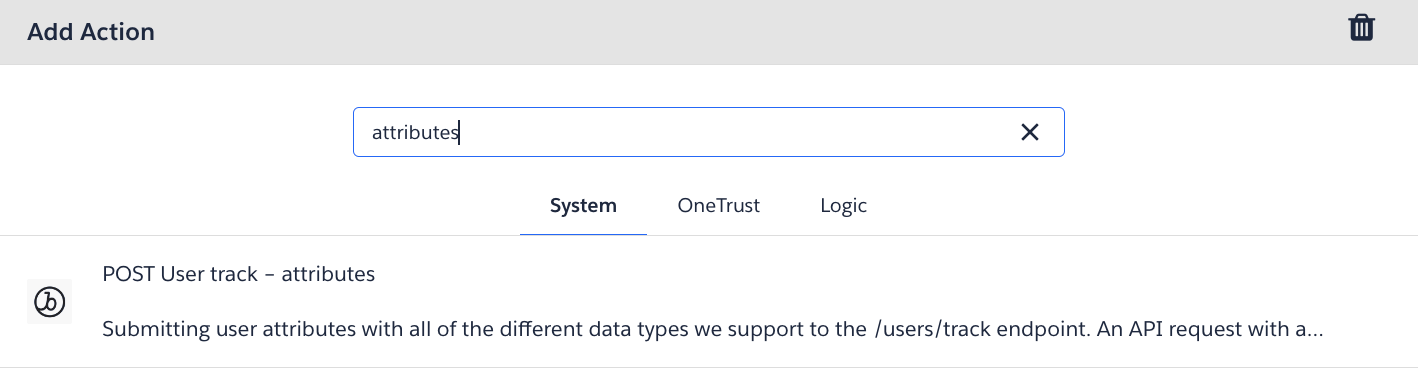The image size is (1418, 383).
Task: Click the Add Action header title
Action: pyautogui.click(x=91, y=32)
